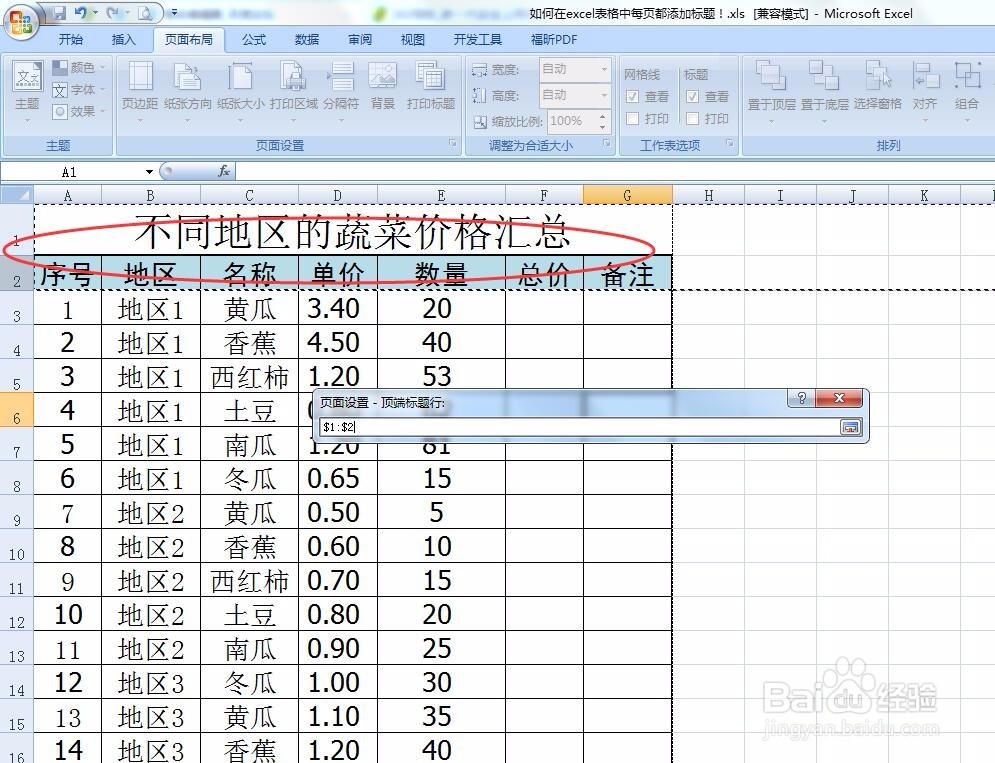Close the Page Setup title rows dialog
The image size is (995, 763).
(839, 399)
